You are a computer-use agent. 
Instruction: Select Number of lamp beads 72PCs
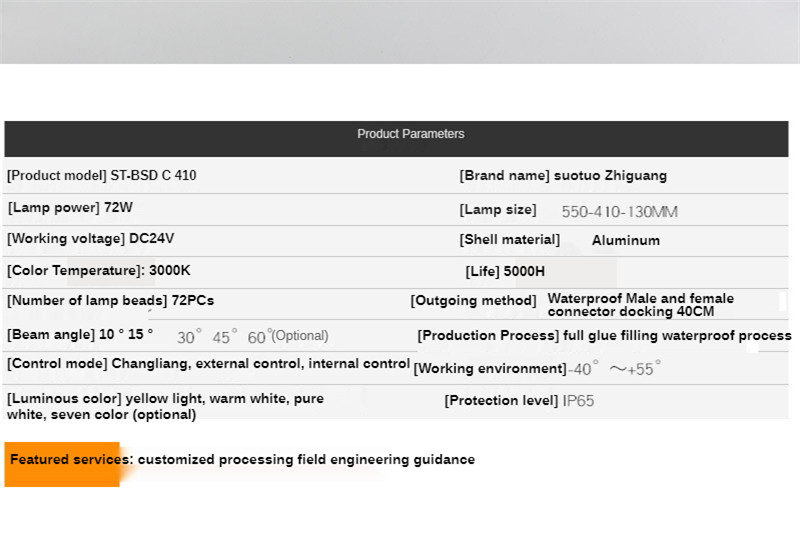[110, 300]
